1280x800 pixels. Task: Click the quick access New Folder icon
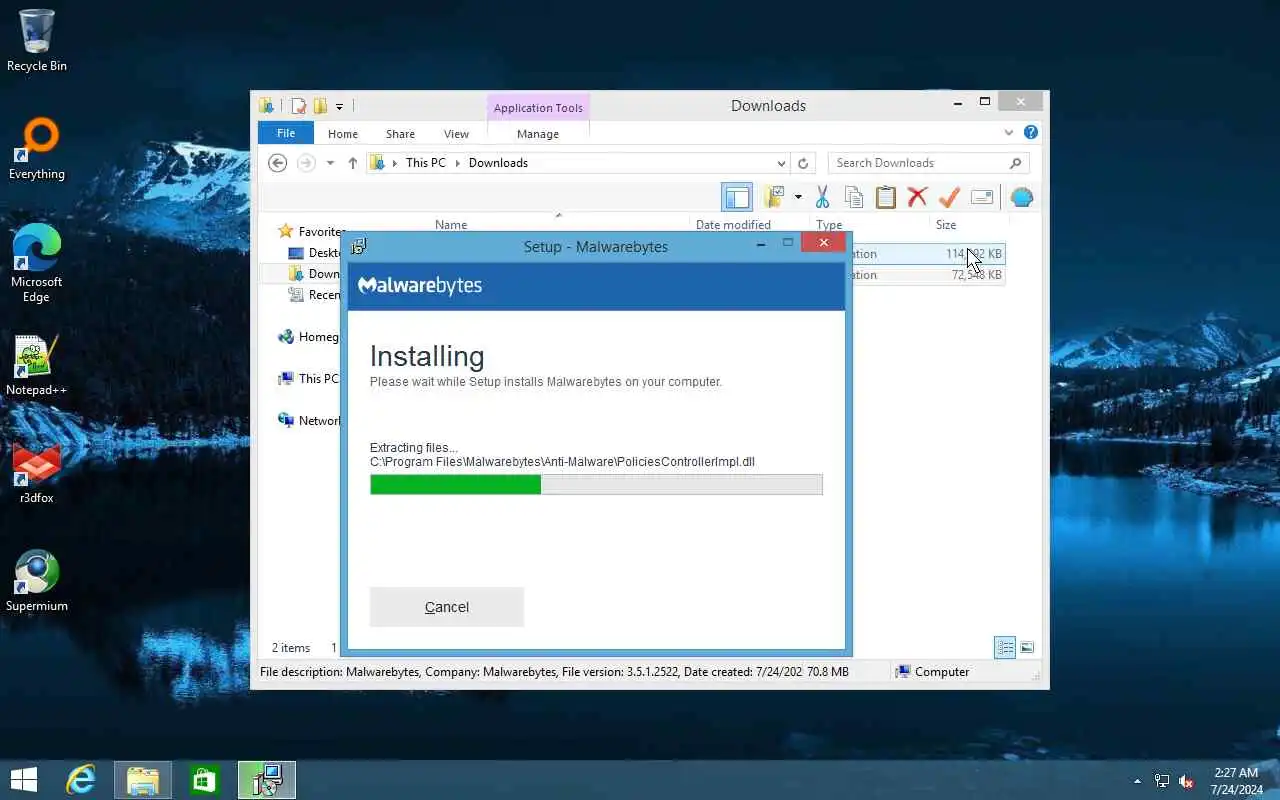[x=320, y=106]
